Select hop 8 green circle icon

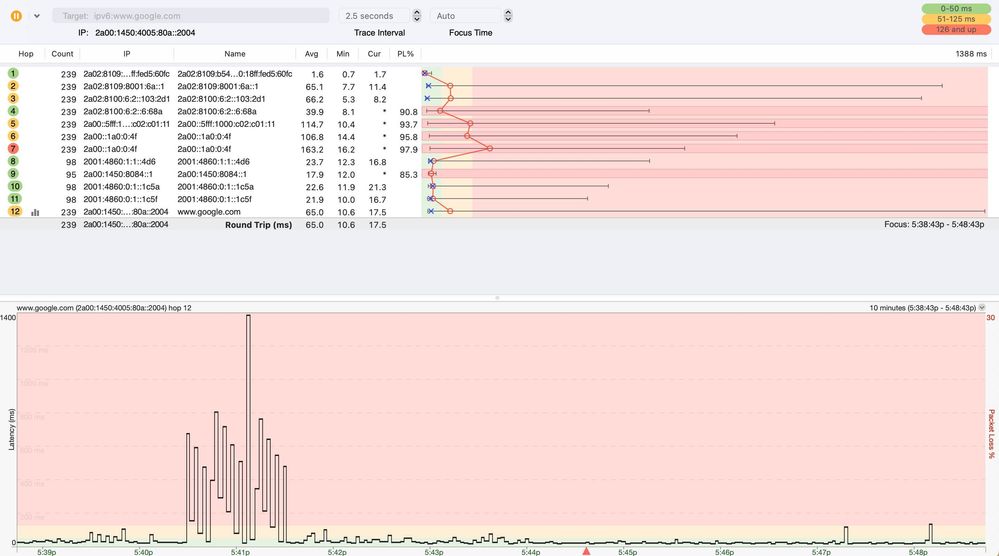point(13,161)
